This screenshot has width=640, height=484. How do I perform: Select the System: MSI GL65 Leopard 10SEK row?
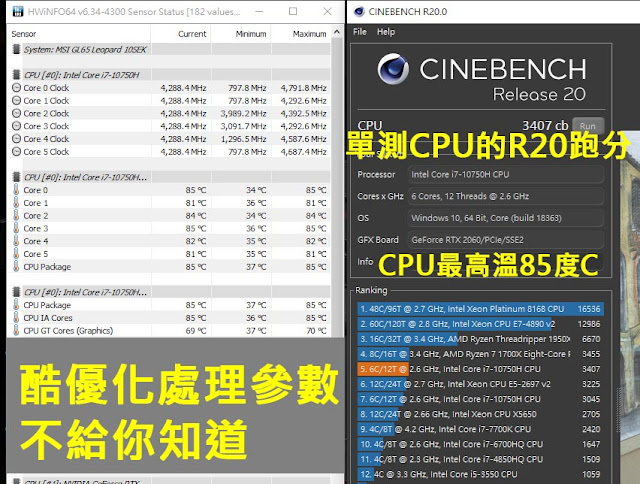pyautogui.click(x=169, y=49)
